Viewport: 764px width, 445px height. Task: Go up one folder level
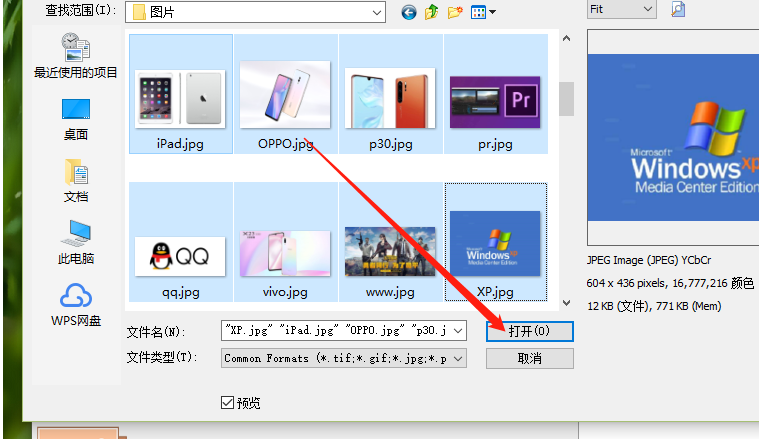click(431, 12)
